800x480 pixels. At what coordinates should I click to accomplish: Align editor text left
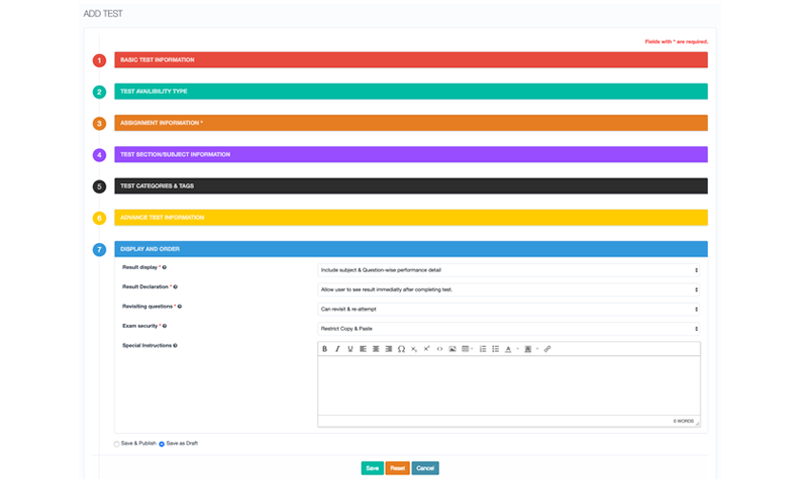point(363,349)
